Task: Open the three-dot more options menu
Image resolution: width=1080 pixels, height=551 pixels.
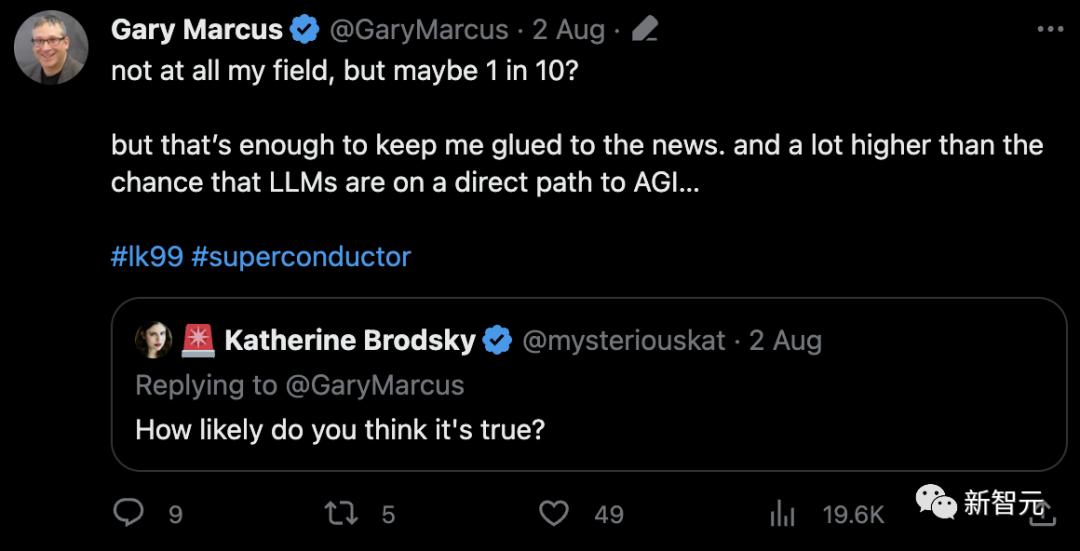Action: pos(1049,30)
